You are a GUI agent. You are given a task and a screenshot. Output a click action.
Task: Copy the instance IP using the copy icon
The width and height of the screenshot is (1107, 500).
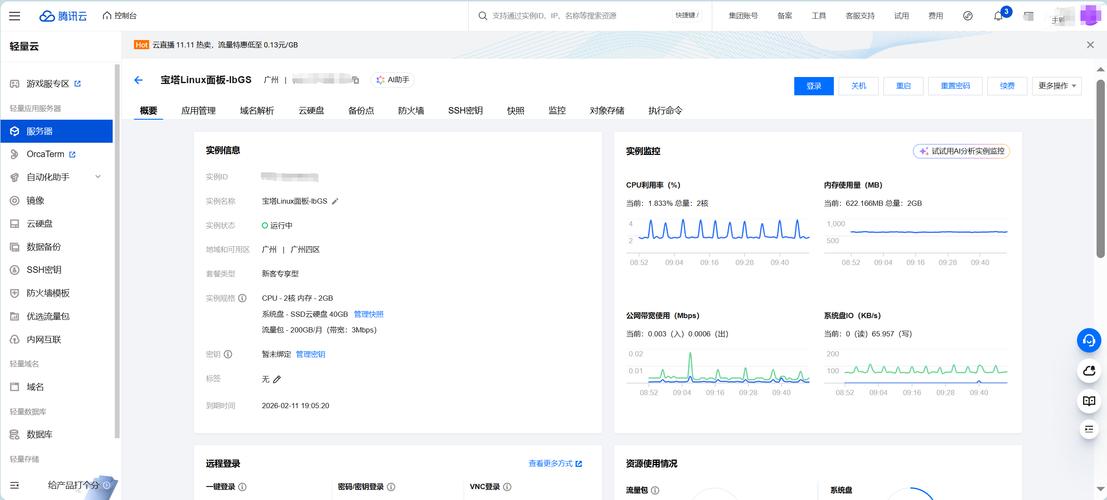point(355,80)
